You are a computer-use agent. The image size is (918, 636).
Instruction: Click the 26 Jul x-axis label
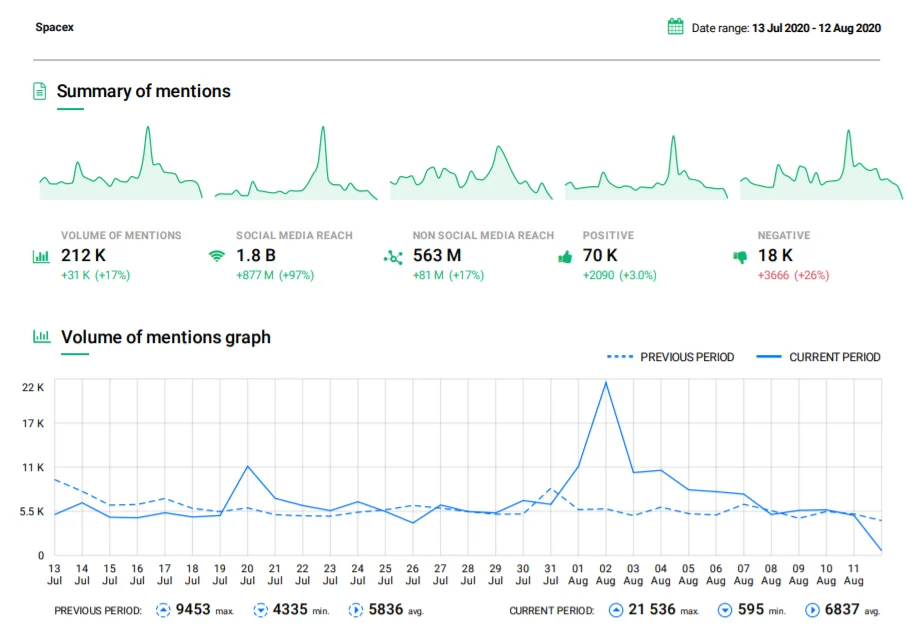(x=413, y=575)
